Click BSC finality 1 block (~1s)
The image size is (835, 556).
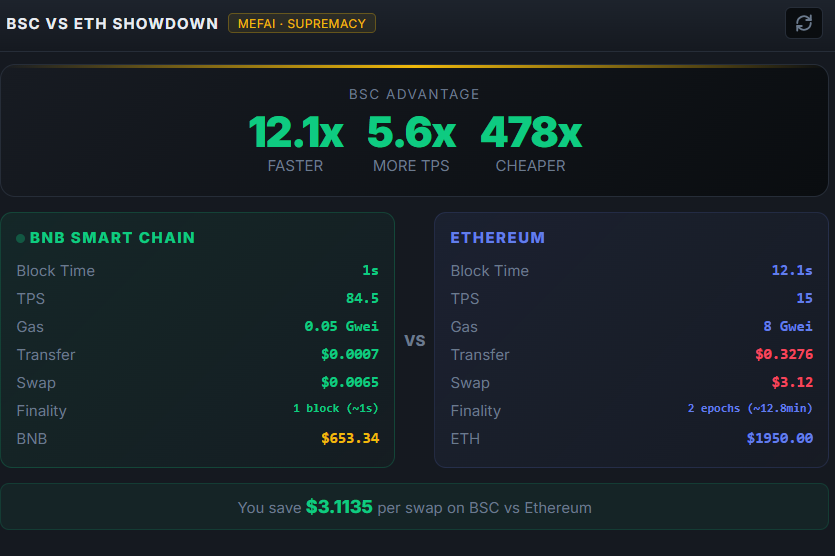pos(335,408)
